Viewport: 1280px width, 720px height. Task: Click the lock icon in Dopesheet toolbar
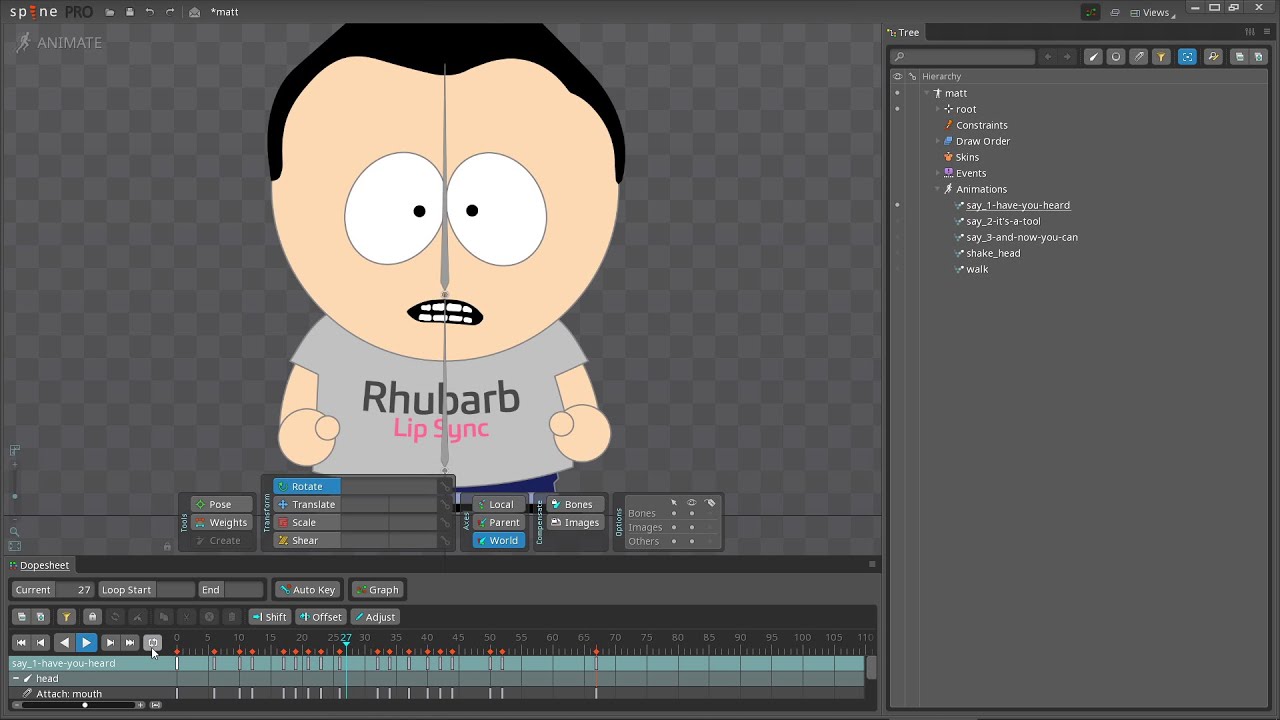[92, 617]
